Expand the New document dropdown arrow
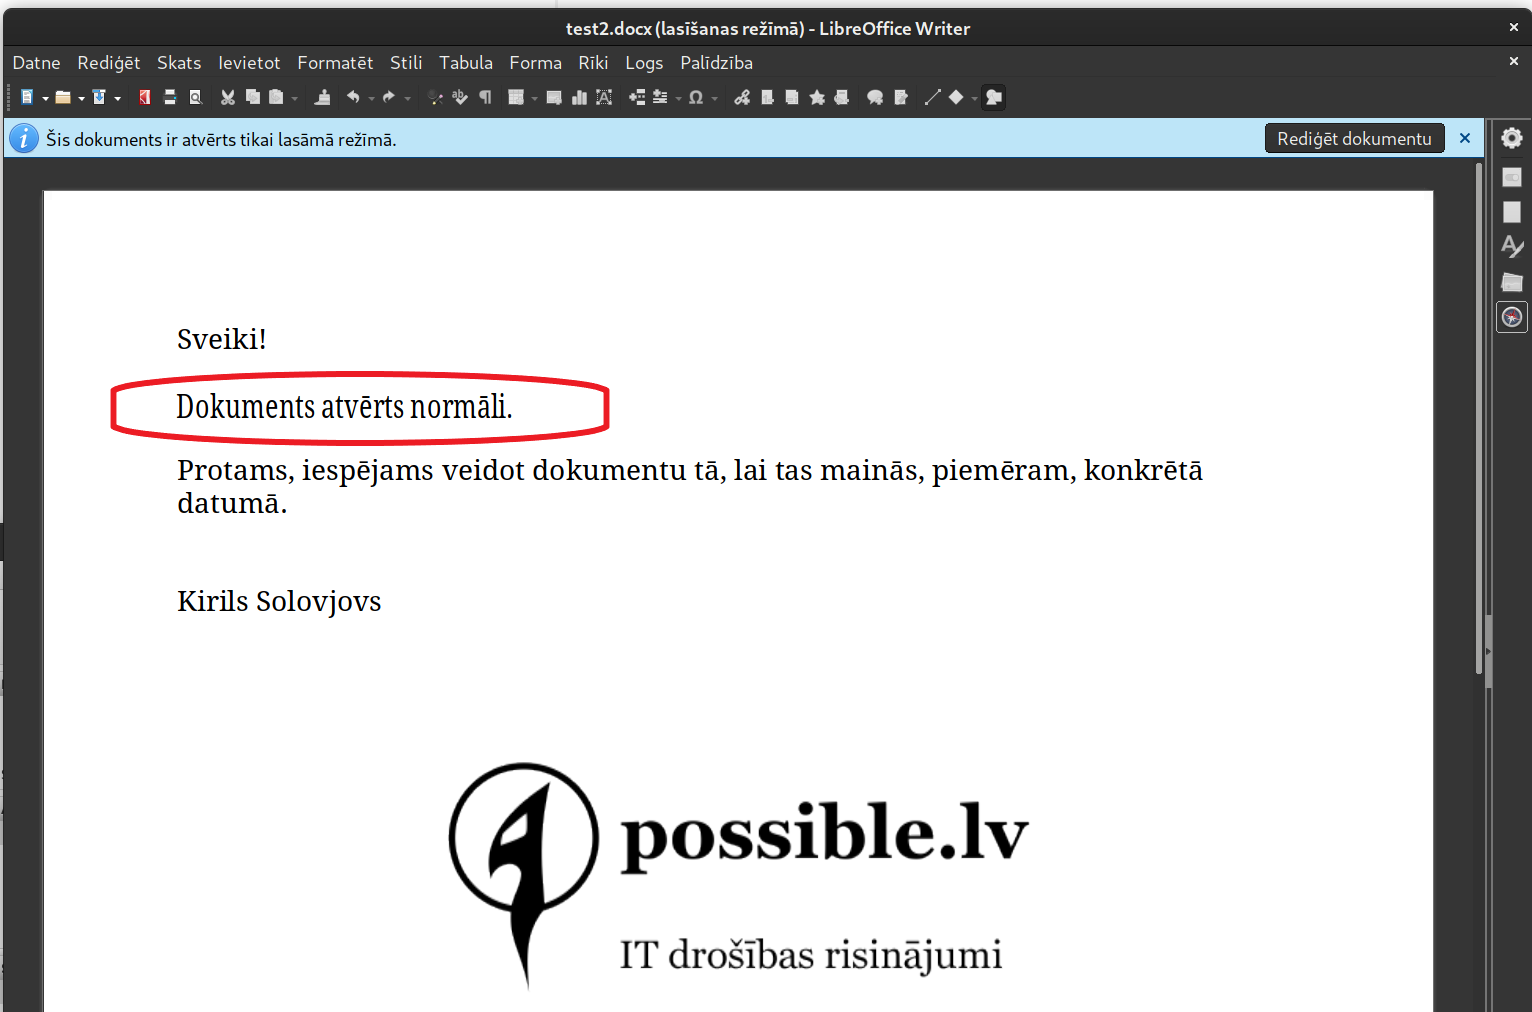This screenshot has height=1012, width=1532. (46, 98)
